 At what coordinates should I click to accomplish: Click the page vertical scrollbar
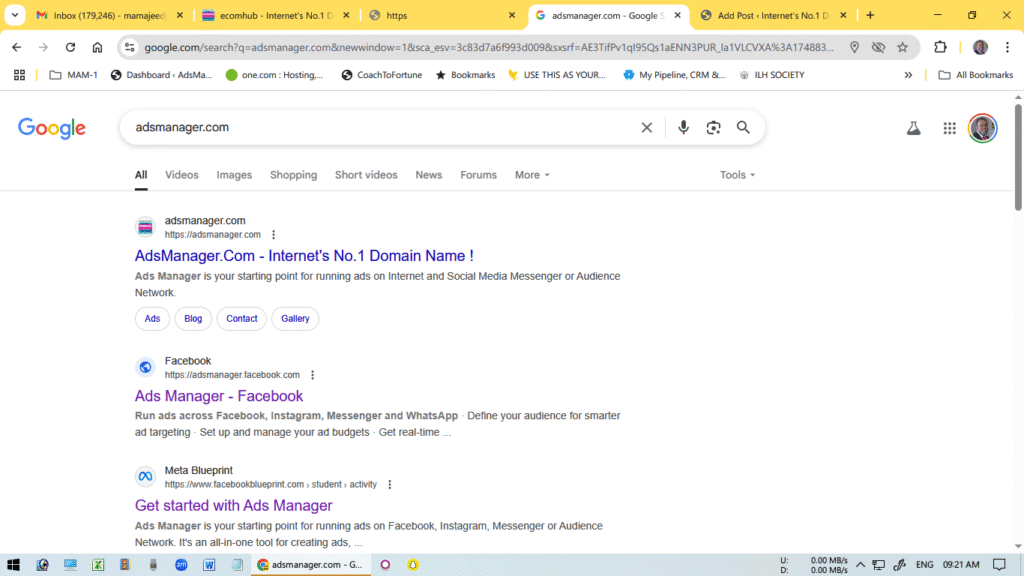click(1018, 157)
